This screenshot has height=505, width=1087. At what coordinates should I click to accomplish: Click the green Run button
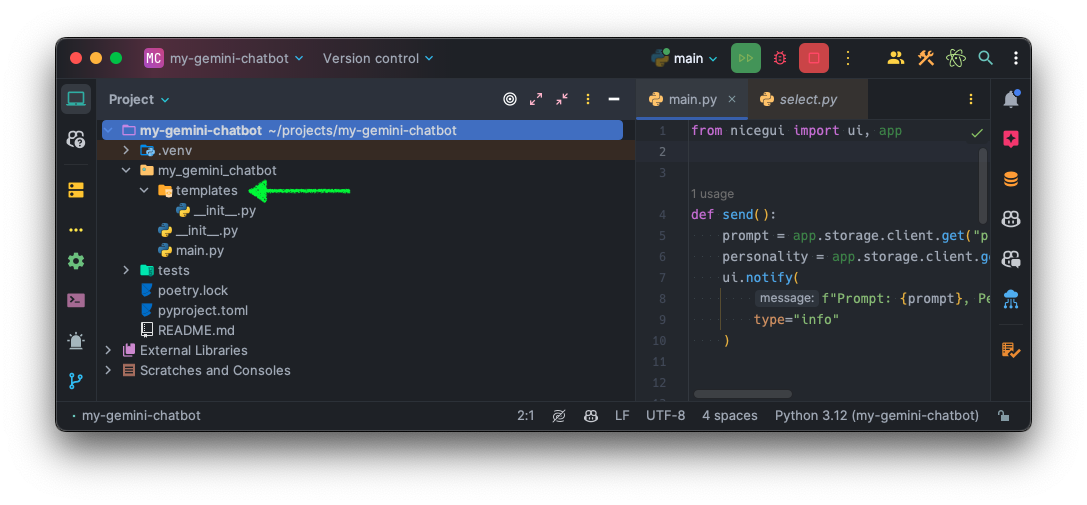(x=745, y=58)
